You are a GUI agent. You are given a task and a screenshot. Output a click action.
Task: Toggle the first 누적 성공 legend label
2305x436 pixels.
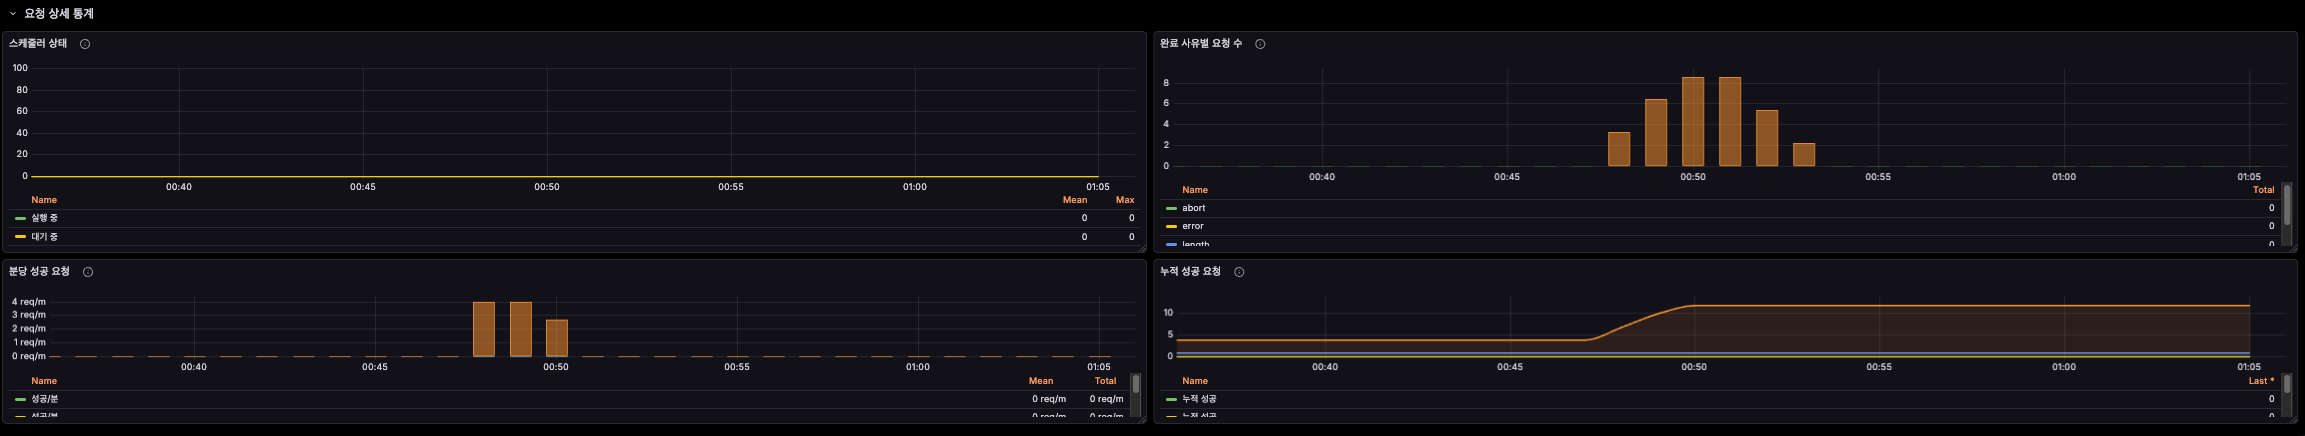[1199, 399]
